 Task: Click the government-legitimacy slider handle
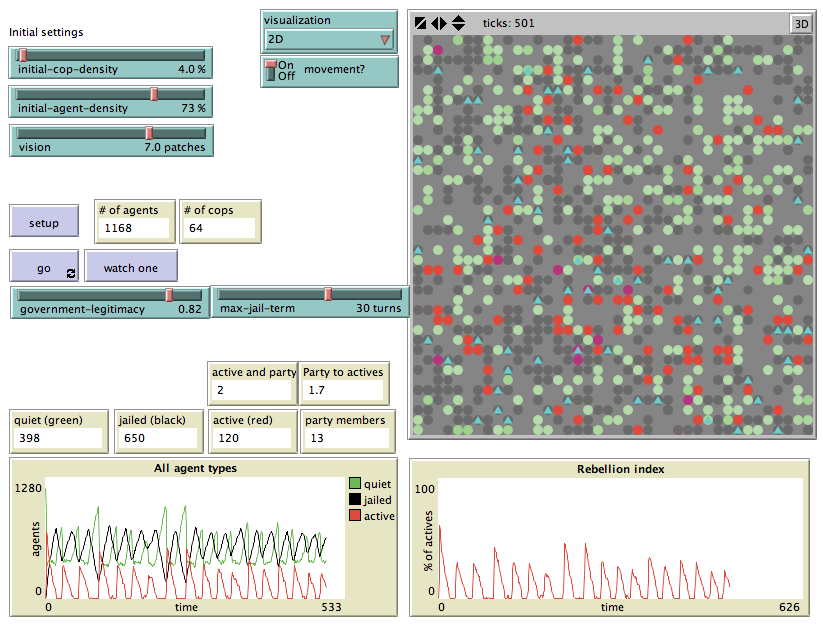[169, 294]
